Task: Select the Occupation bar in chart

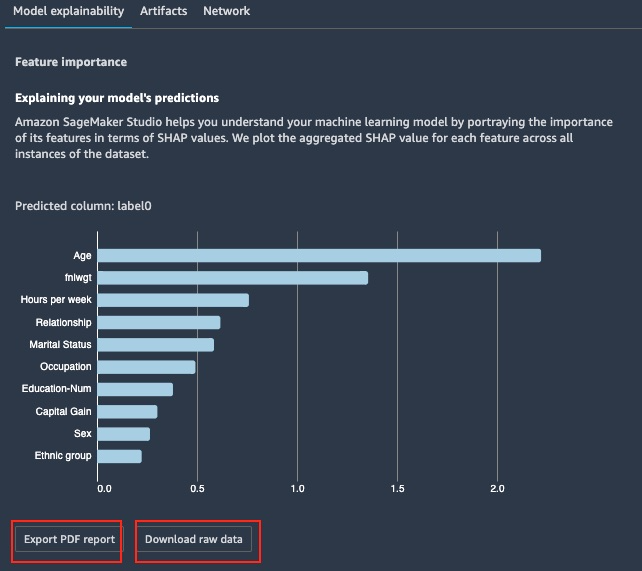Action: [147, 367]
